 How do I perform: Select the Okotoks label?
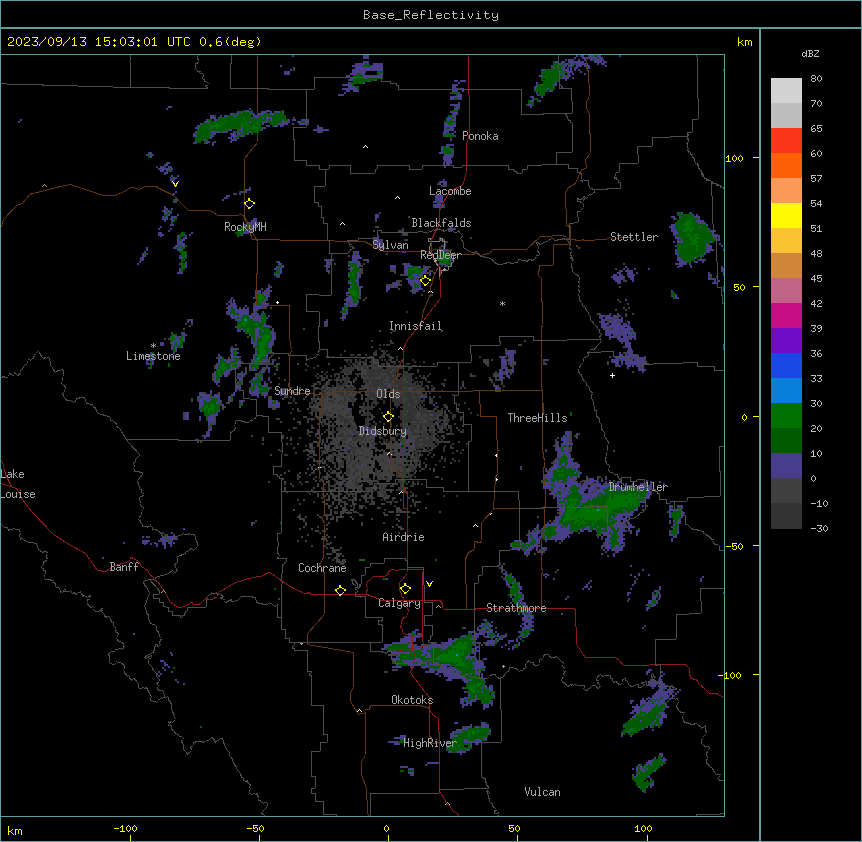coord(412,700)
